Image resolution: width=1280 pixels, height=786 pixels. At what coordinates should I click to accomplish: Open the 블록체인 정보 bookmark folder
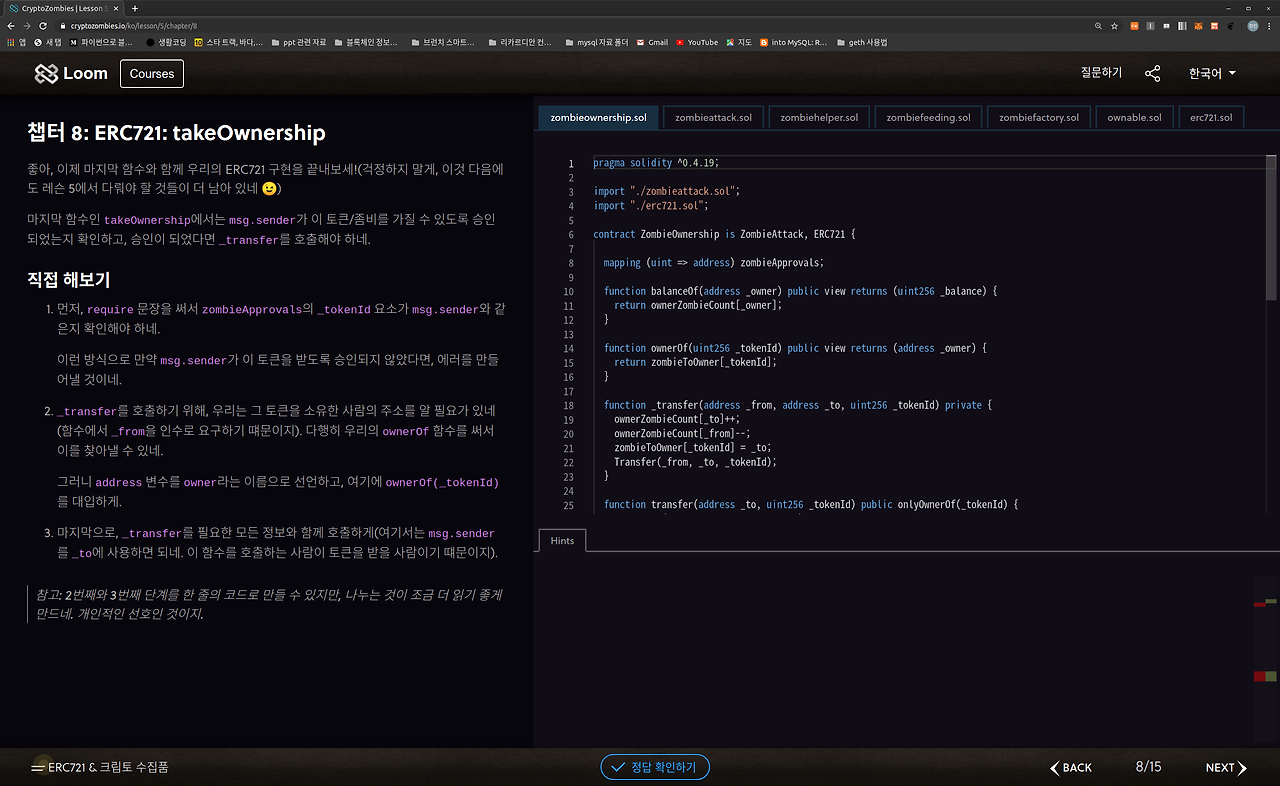pos(365,42)
